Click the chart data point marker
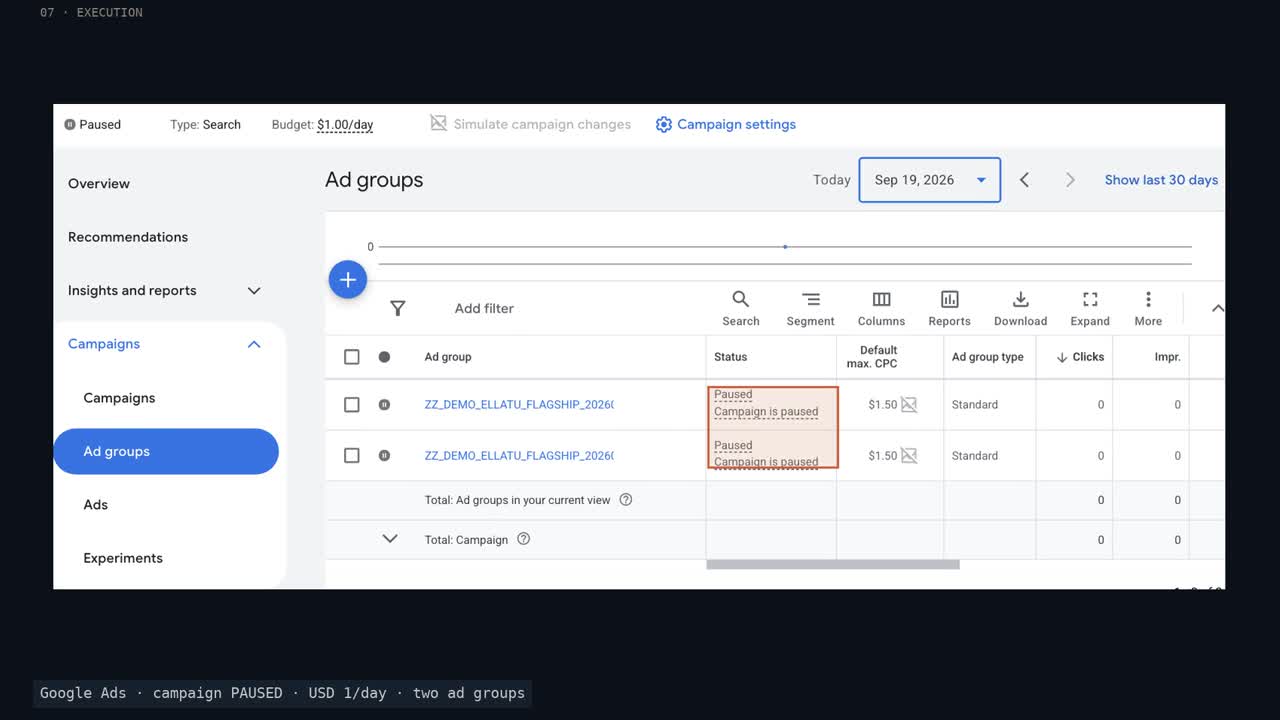Screen dimensions: 1280x720 pyautogui.click(x=785, y=246)
